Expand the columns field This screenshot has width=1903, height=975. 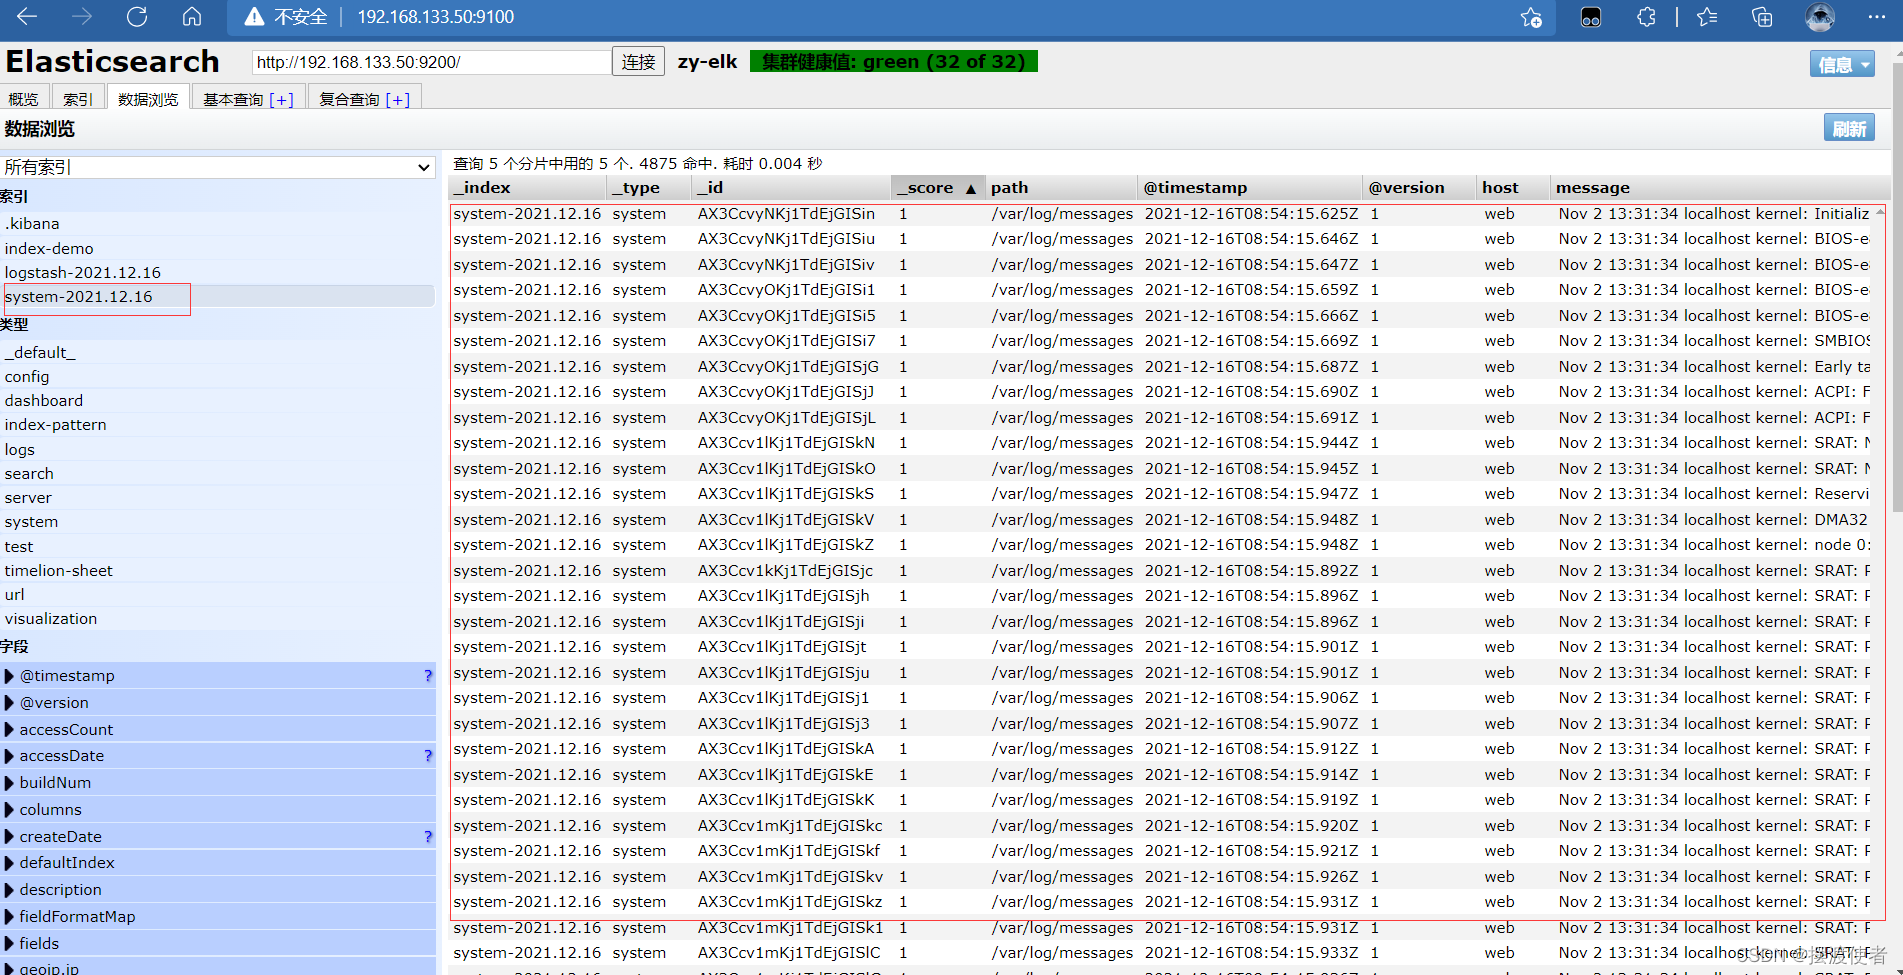click(10, 810)
